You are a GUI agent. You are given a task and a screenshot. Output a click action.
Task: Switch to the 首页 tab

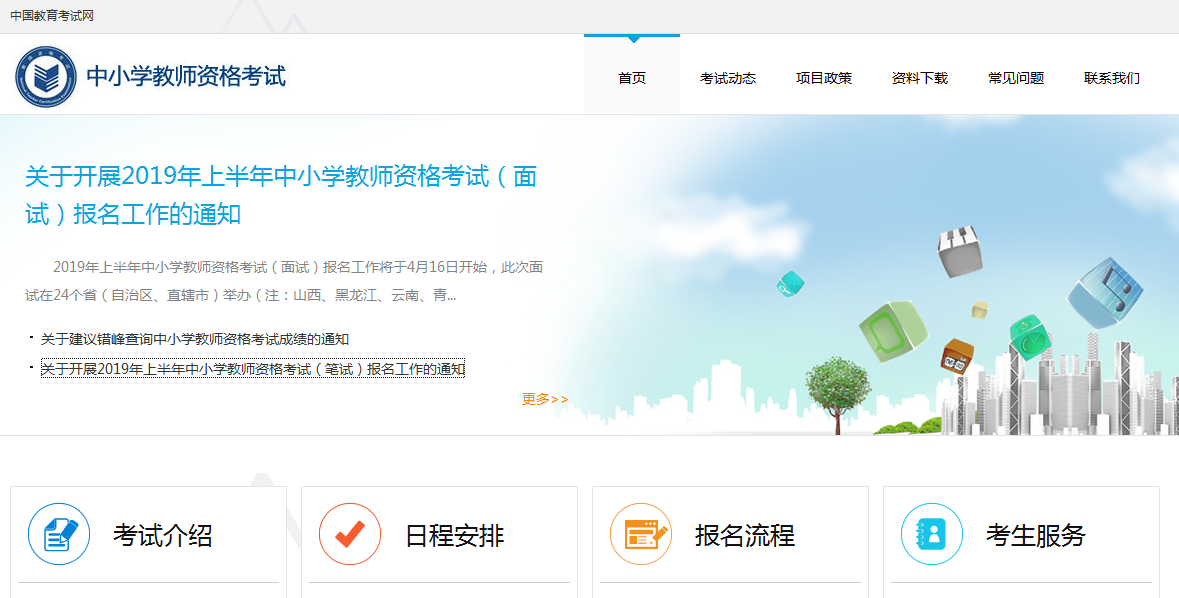631,78
